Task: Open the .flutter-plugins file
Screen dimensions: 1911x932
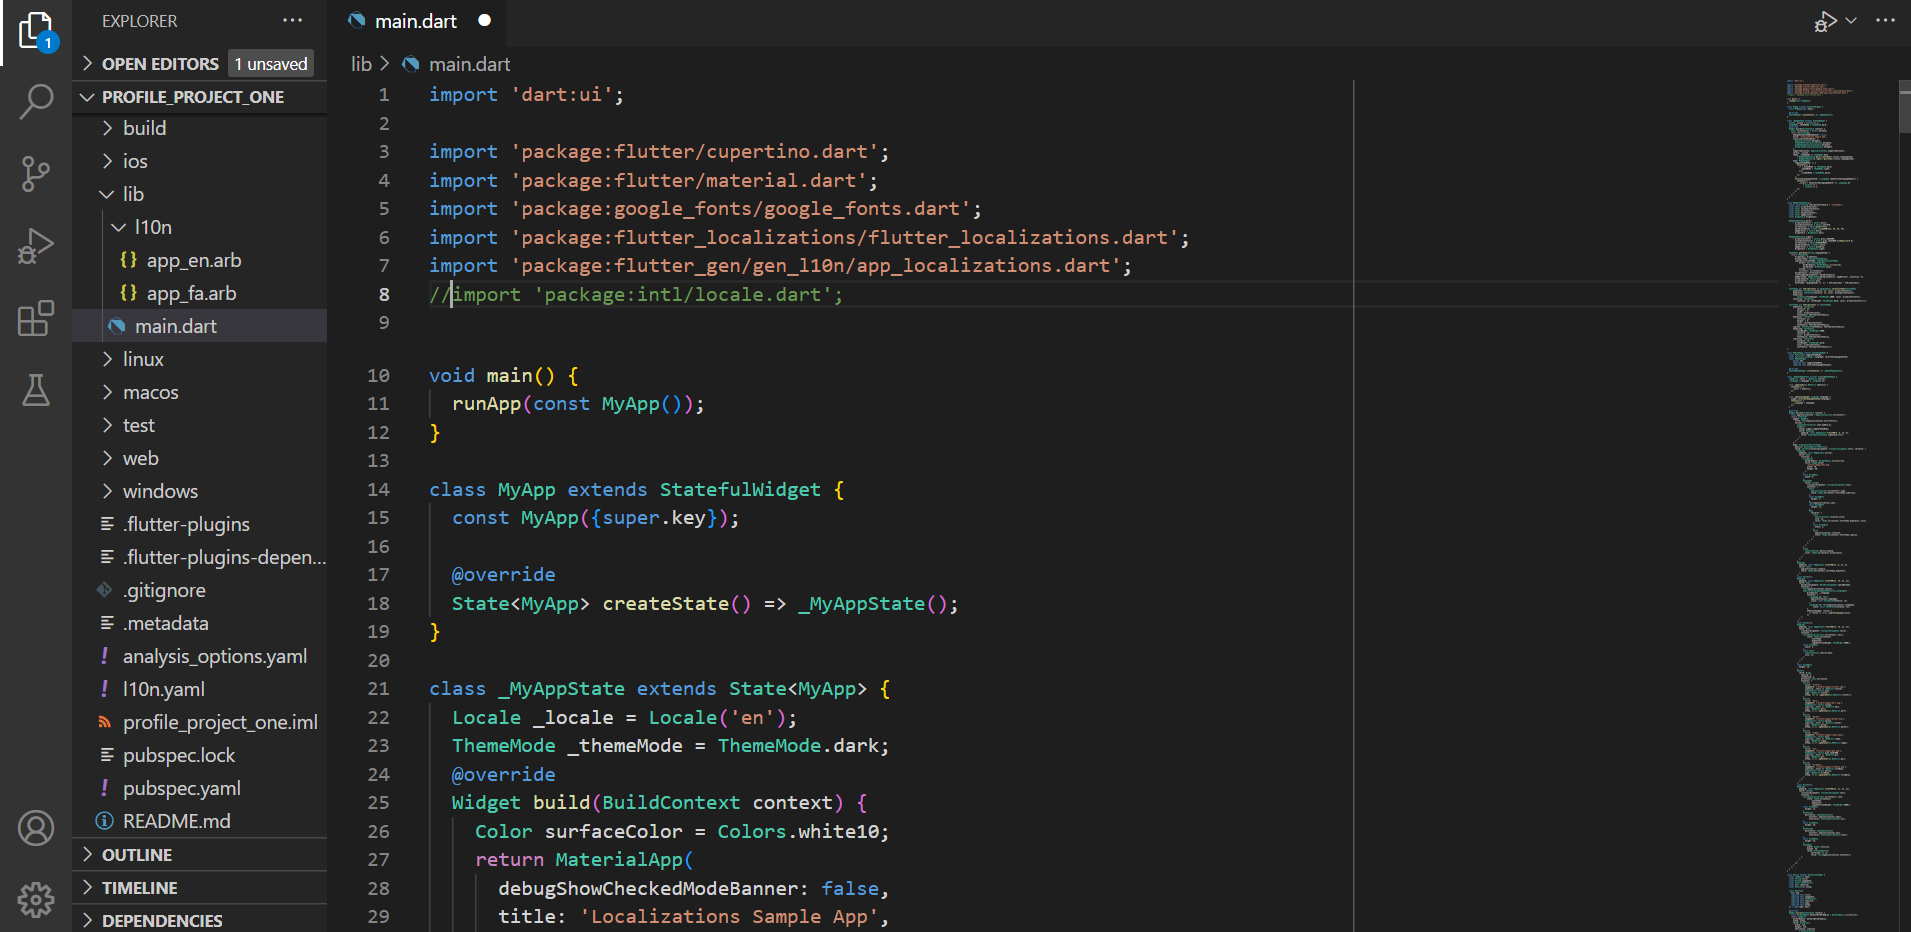Action: pos(199,524)
